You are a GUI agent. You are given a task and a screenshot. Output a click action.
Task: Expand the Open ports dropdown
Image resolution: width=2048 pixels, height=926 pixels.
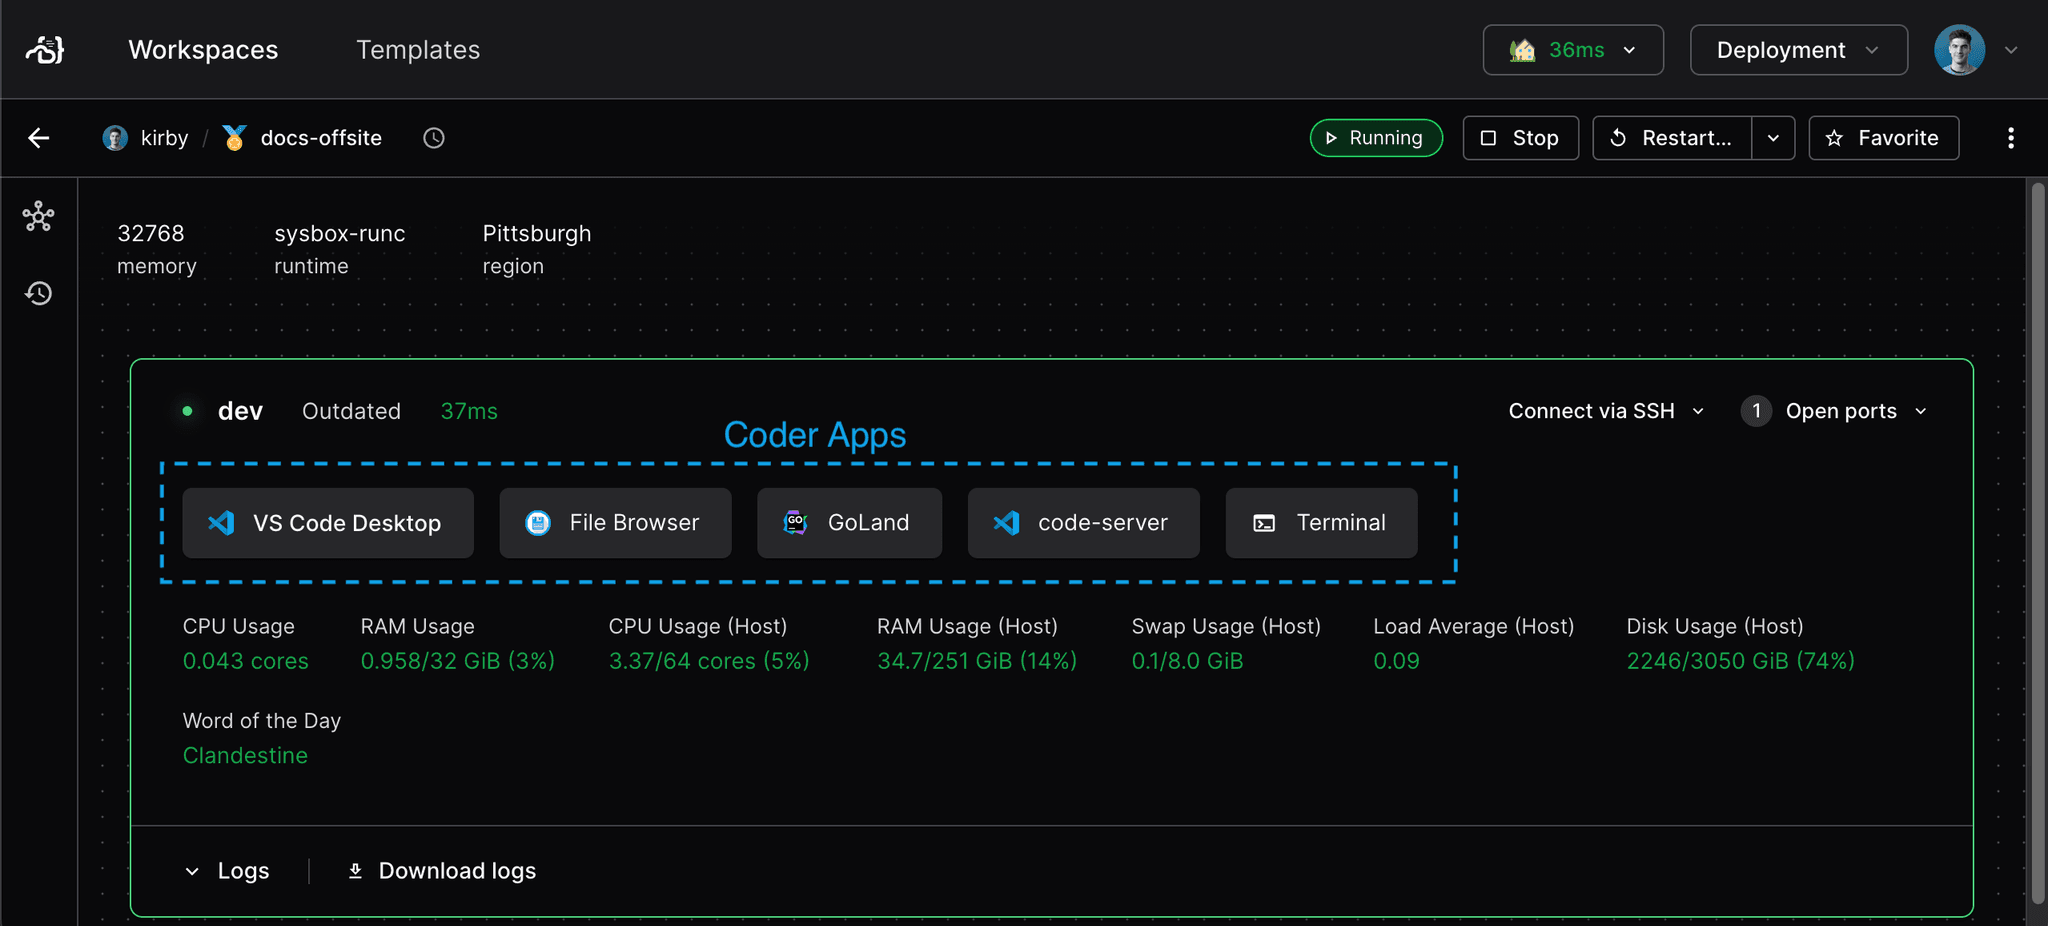pos(1834,411)
